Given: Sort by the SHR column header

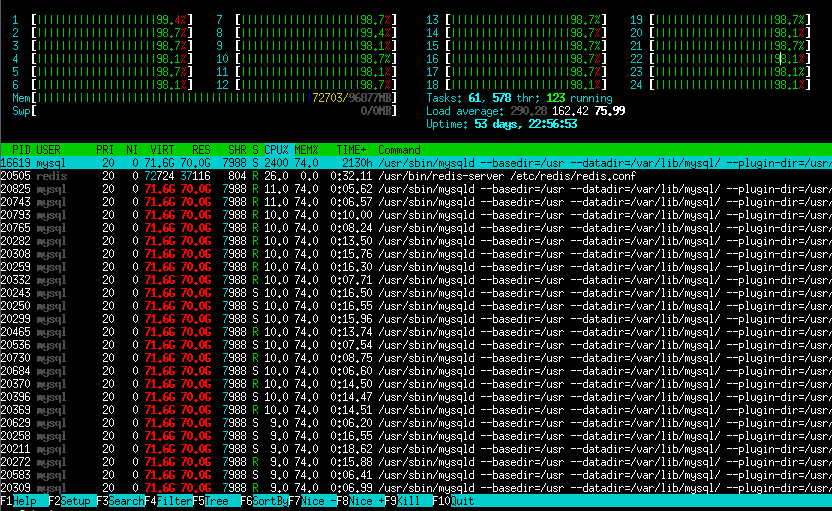Looking at the screenshot, I should click(237, 150).
